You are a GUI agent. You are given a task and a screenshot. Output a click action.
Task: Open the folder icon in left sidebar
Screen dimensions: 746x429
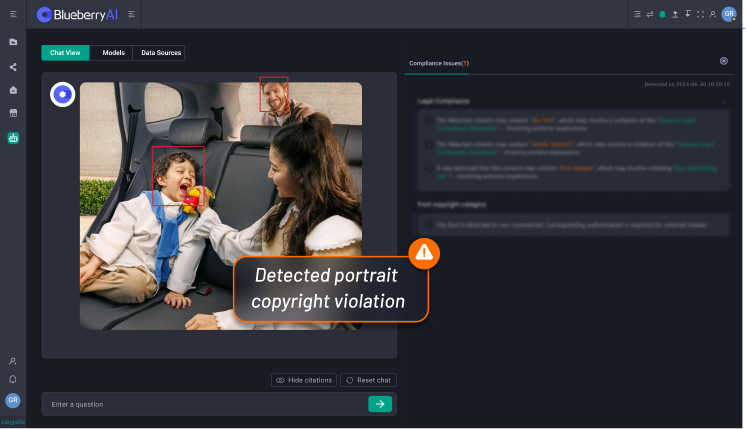pos(13,42)
